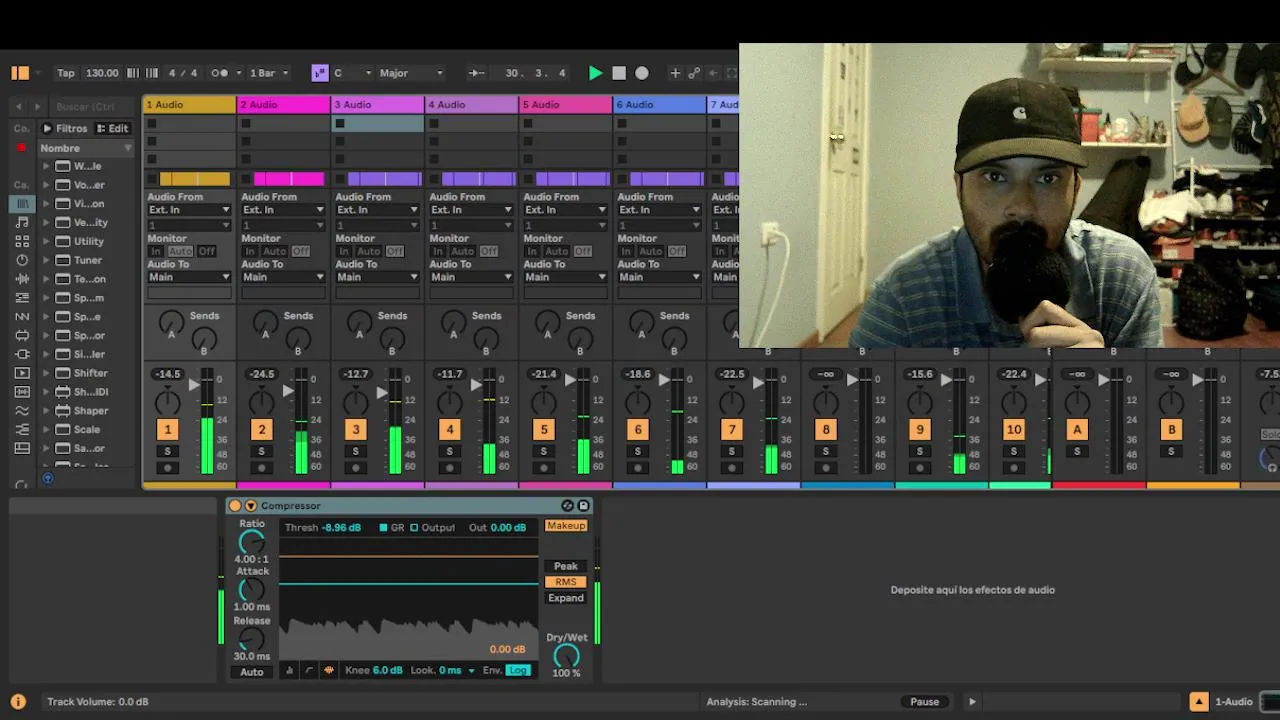The height and width of the screenshot is (720, 1280).
Task: Toggle the Makeup button in Compressor
Action: (x=566, y=526)
